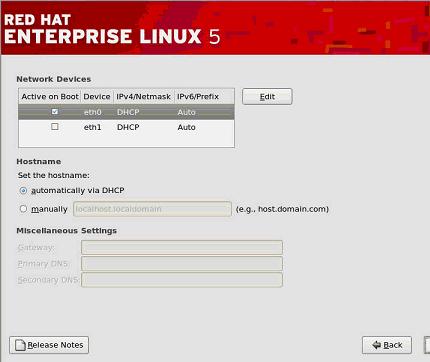Click the Hostname section heading
The image size is (430, 362).
[x=39, y=162]
